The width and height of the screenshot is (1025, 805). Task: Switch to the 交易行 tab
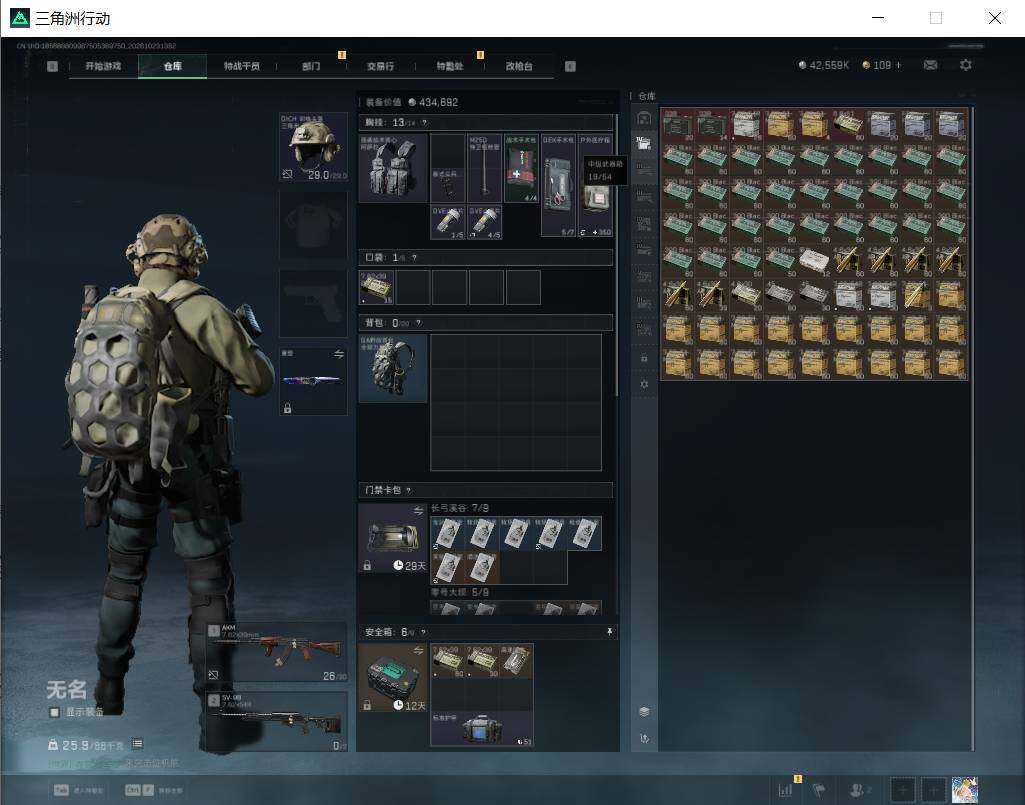pos(380,66)
